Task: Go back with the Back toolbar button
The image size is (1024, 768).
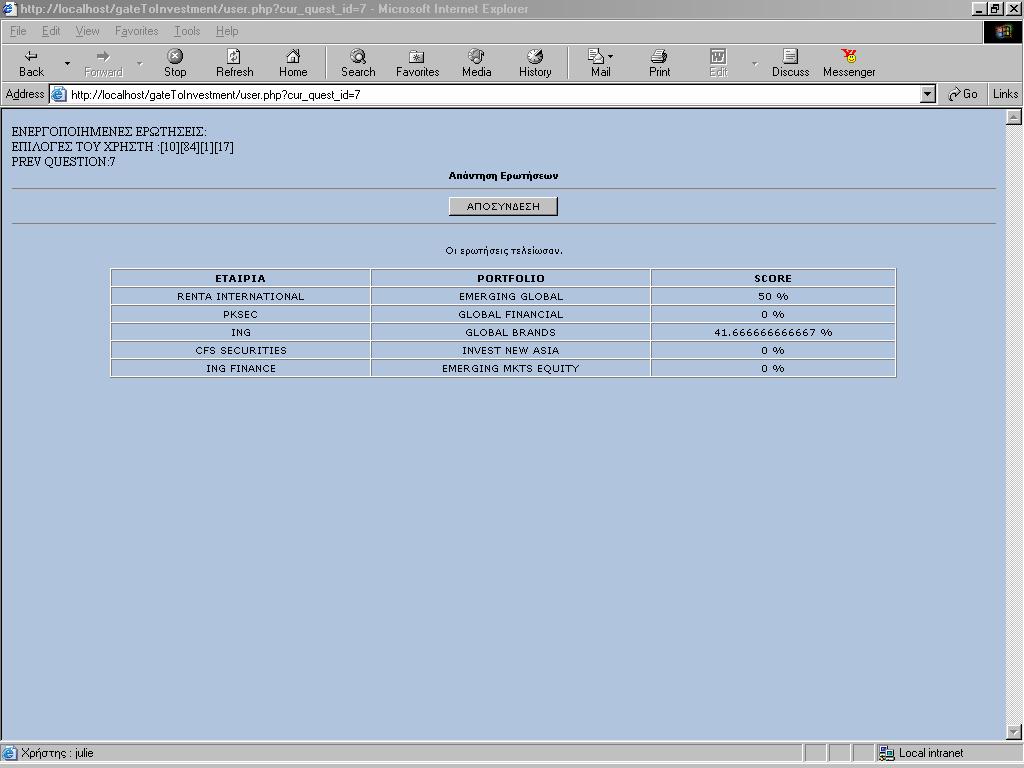Action: (x=31, y=63)
